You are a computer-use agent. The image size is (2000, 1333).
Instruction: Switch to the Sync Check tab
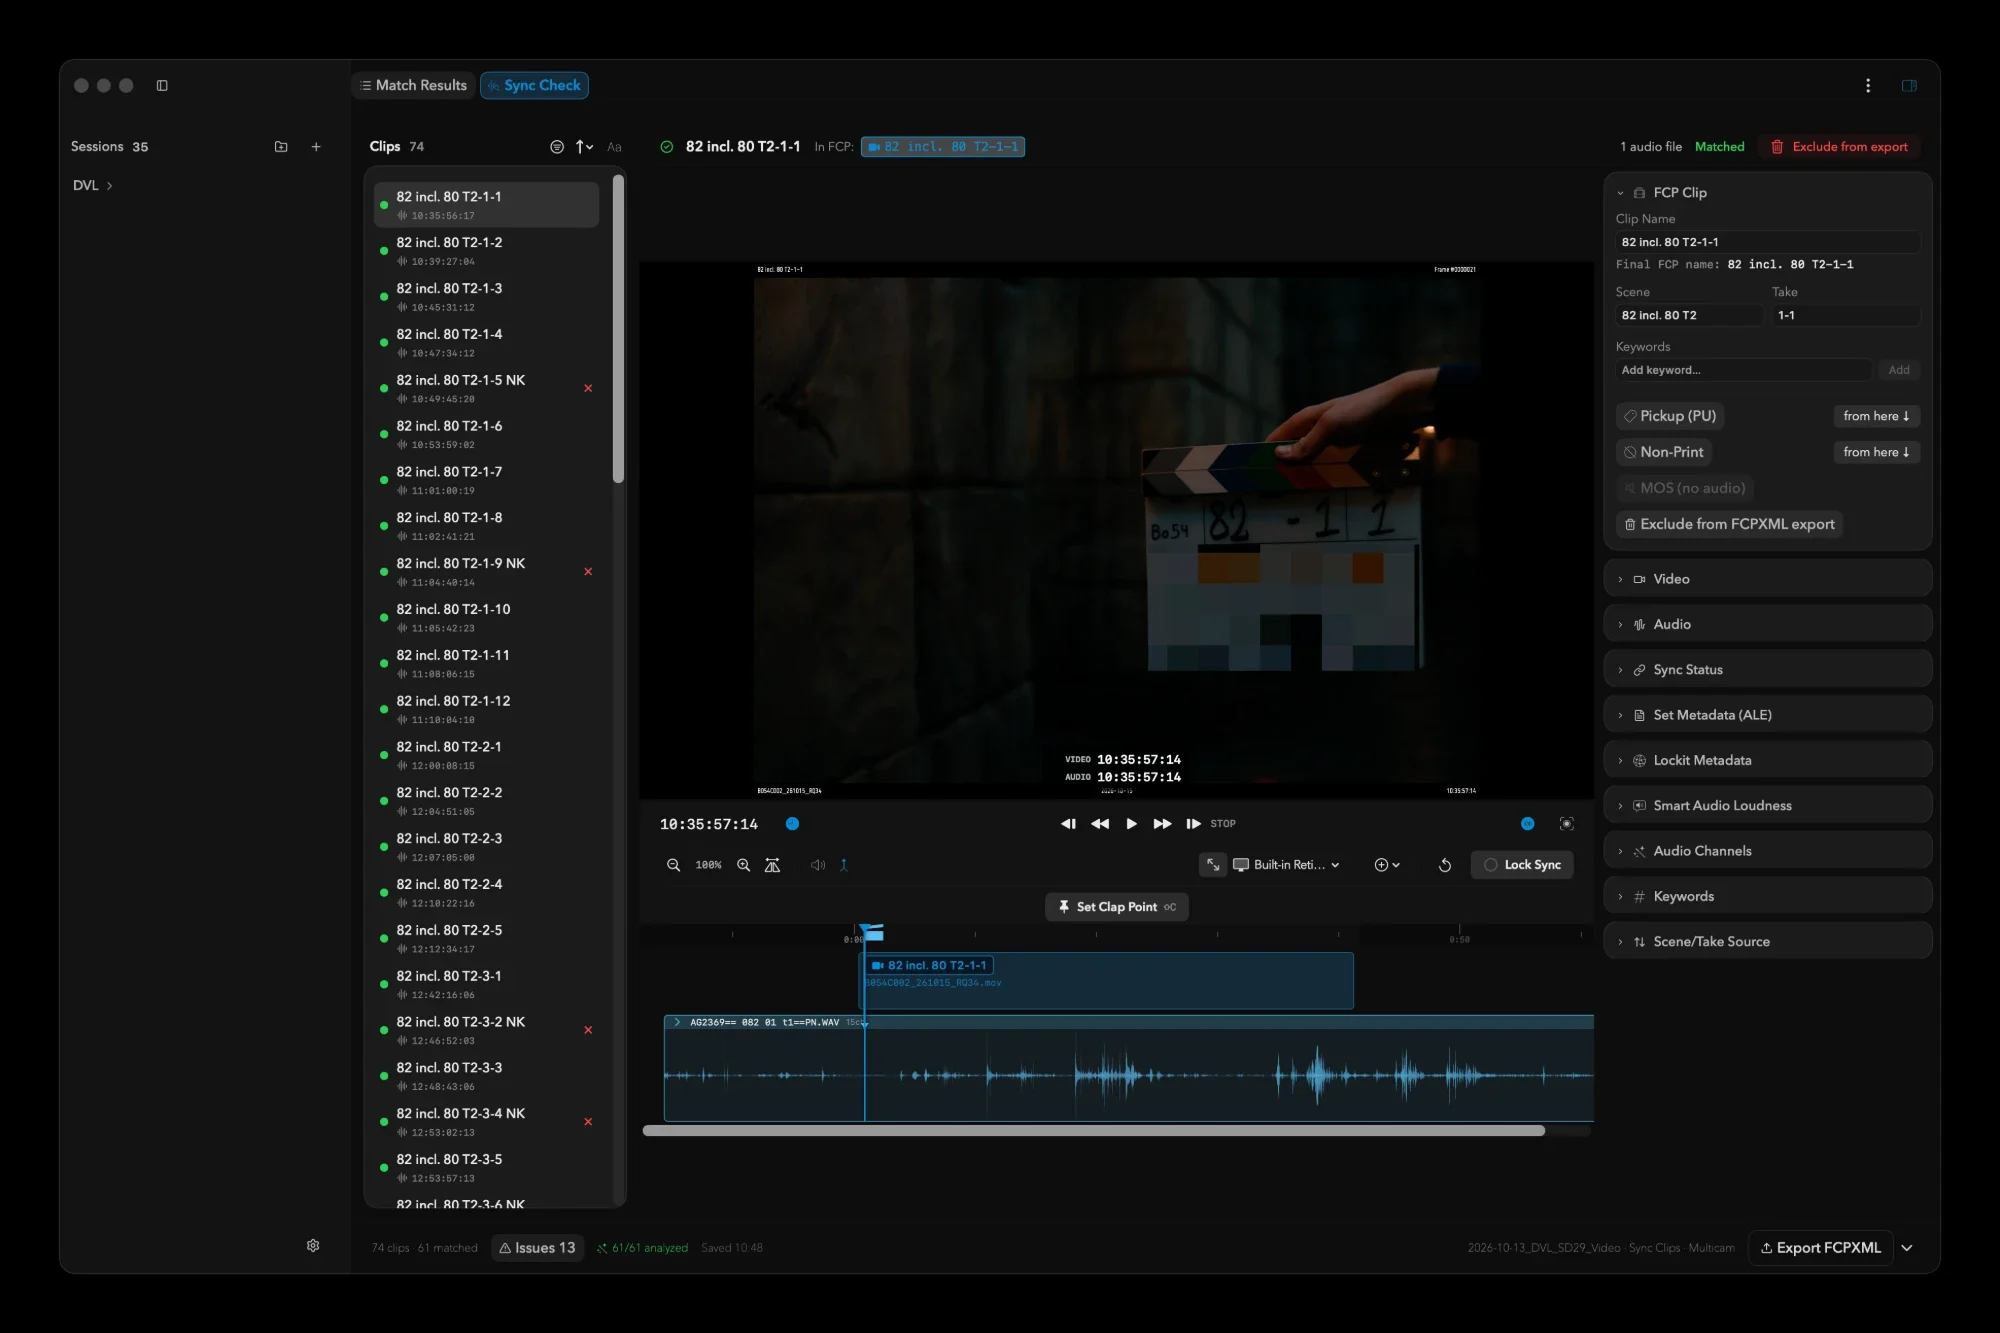click(534, 86)
